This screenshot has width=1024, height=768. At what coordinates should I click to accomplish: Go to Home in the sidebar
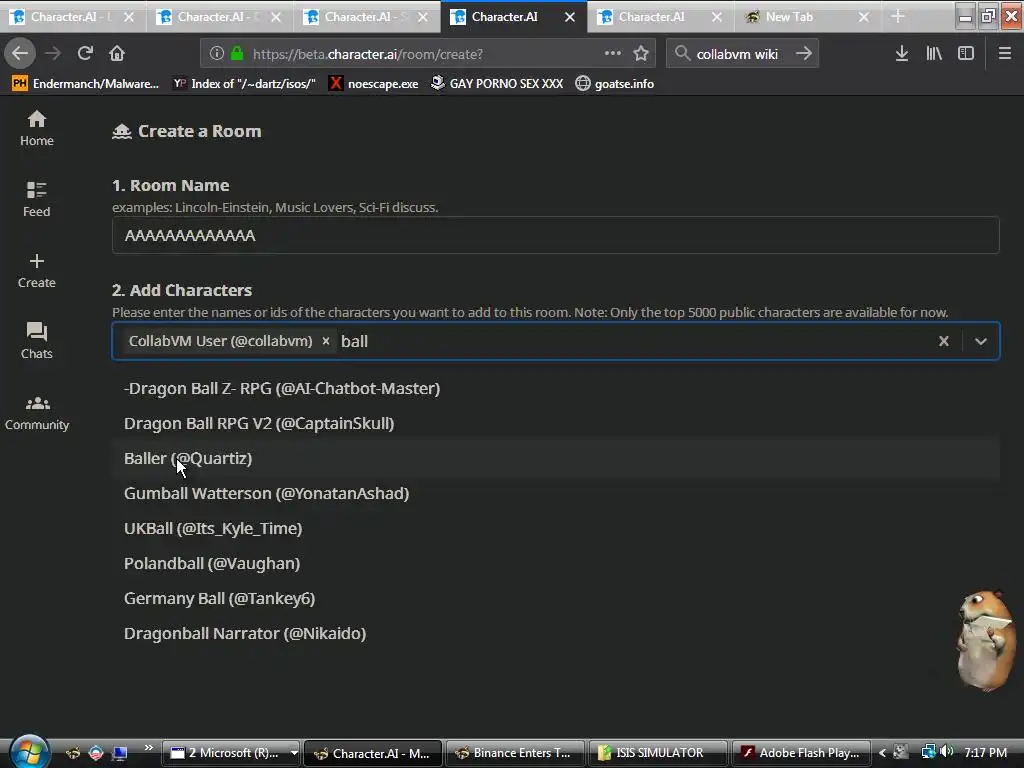pos(37,129)
